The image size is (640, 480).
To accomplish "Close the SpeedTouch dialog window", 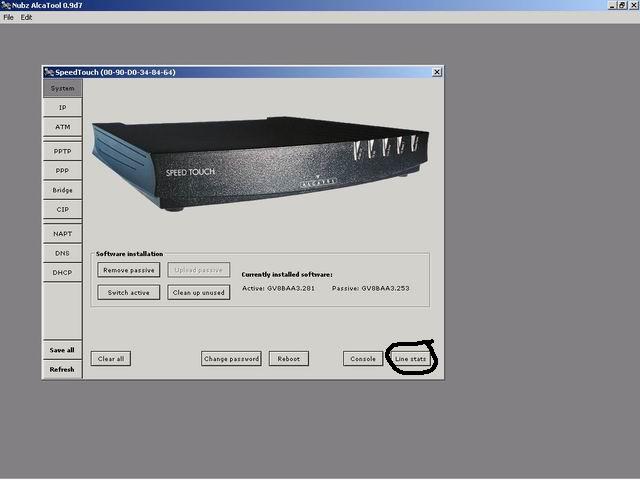I will [437, 72].
